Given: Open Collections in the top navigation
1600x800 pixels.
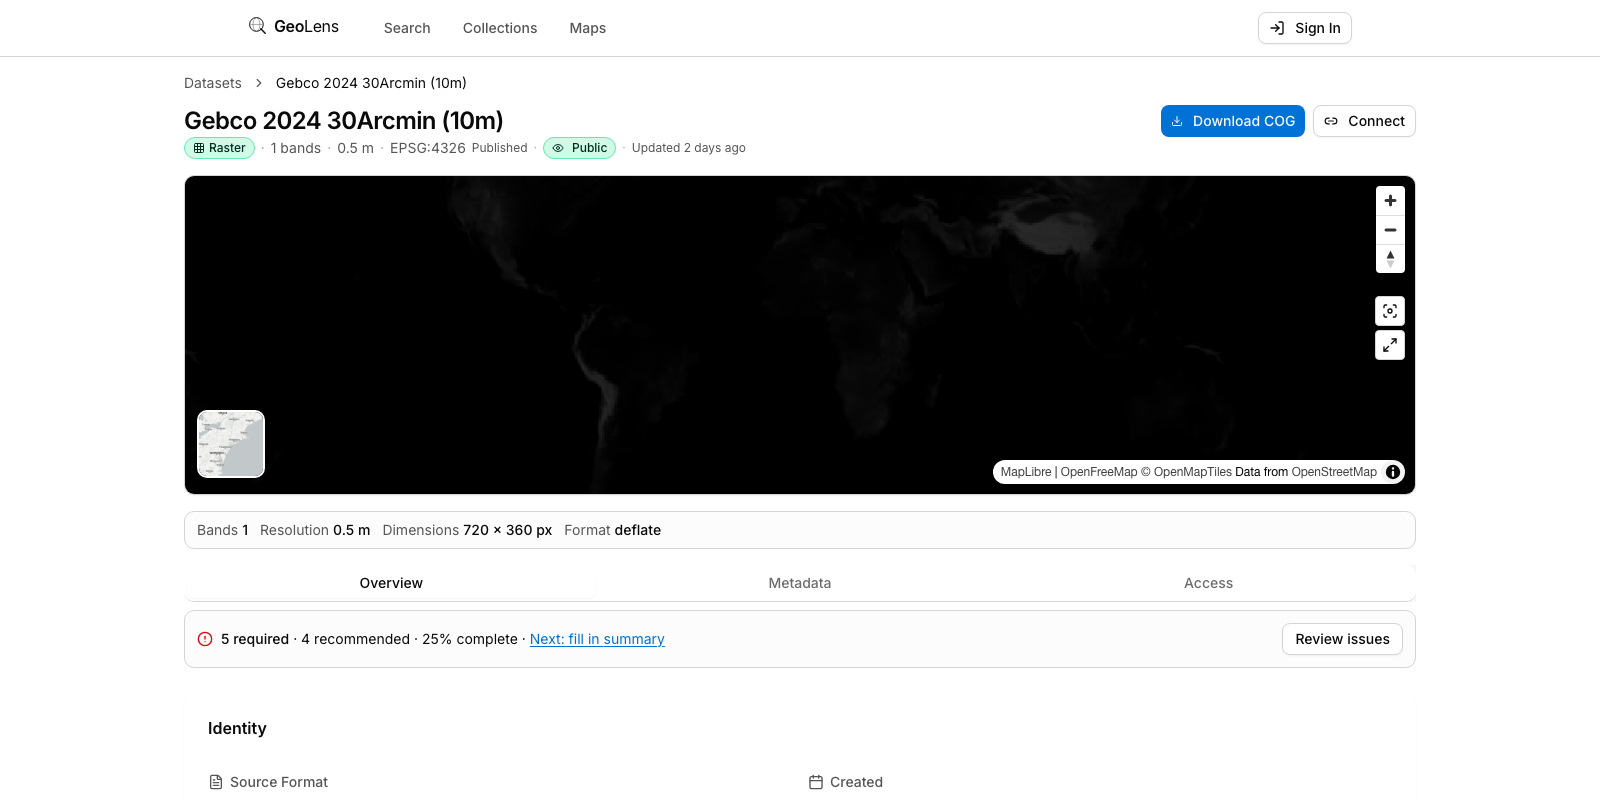Looking at the screenshot, I should [x=500, y=28].
